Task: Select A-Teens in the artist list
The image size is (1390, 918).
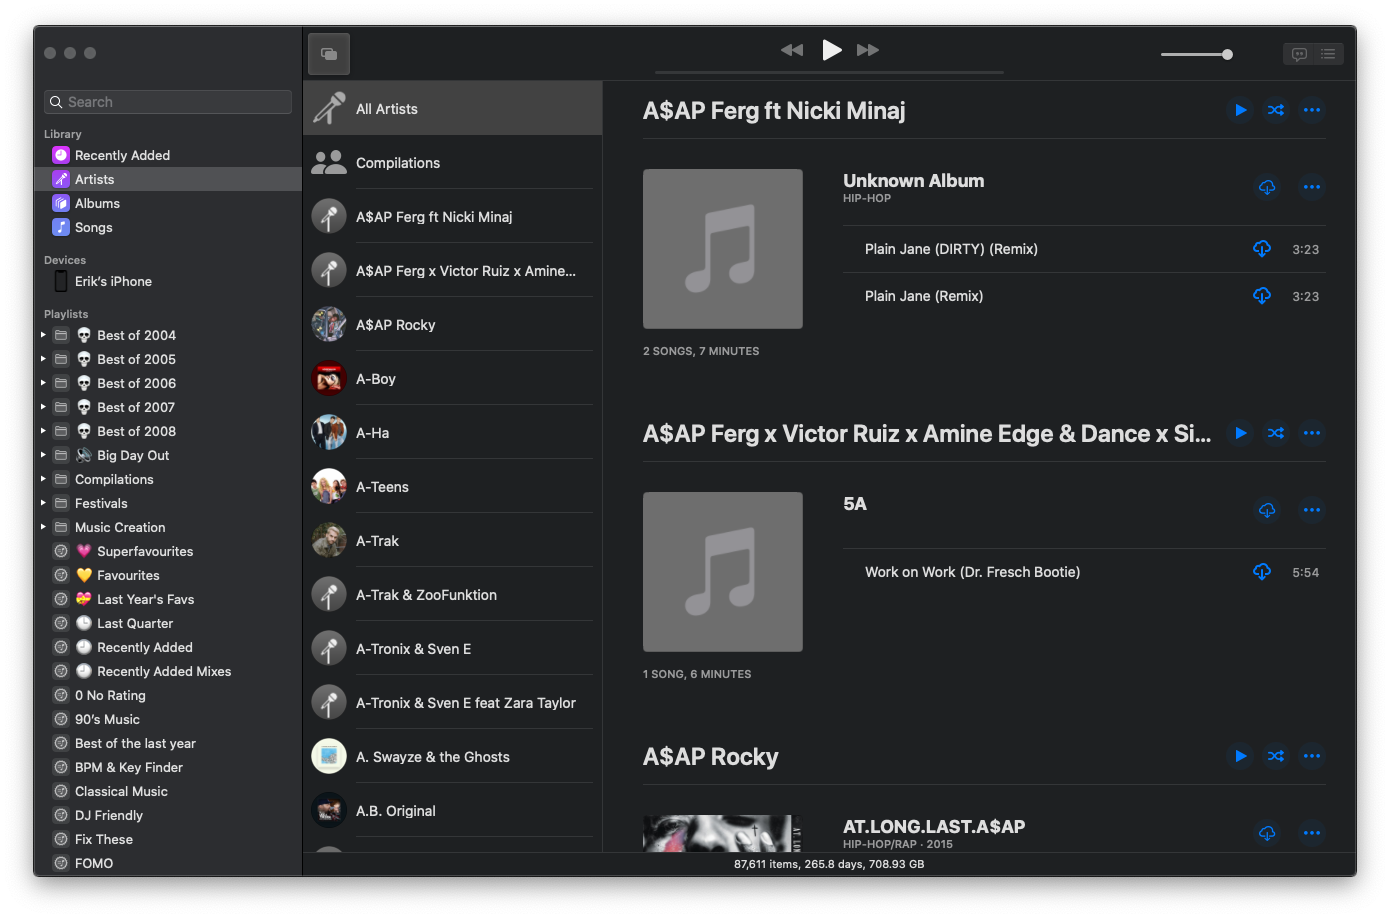Action: coord(452,487)
